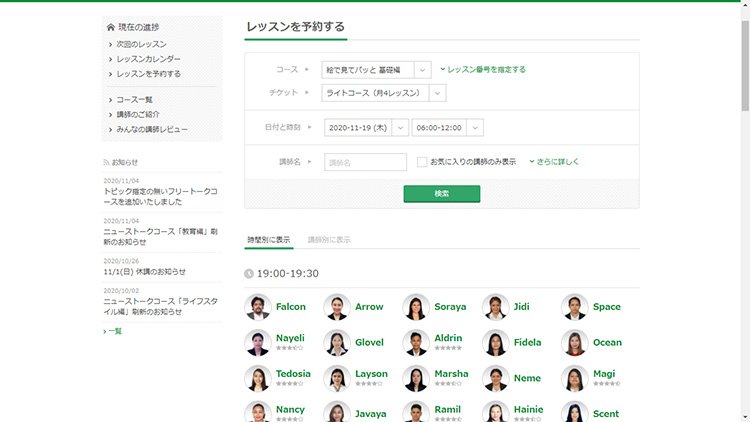Image resolution: width=750 pixels, height=422 pixels.
Task: Click the clock icon beside 19:00-19:30
Action: pyautogui.click(x=249, y=273)
